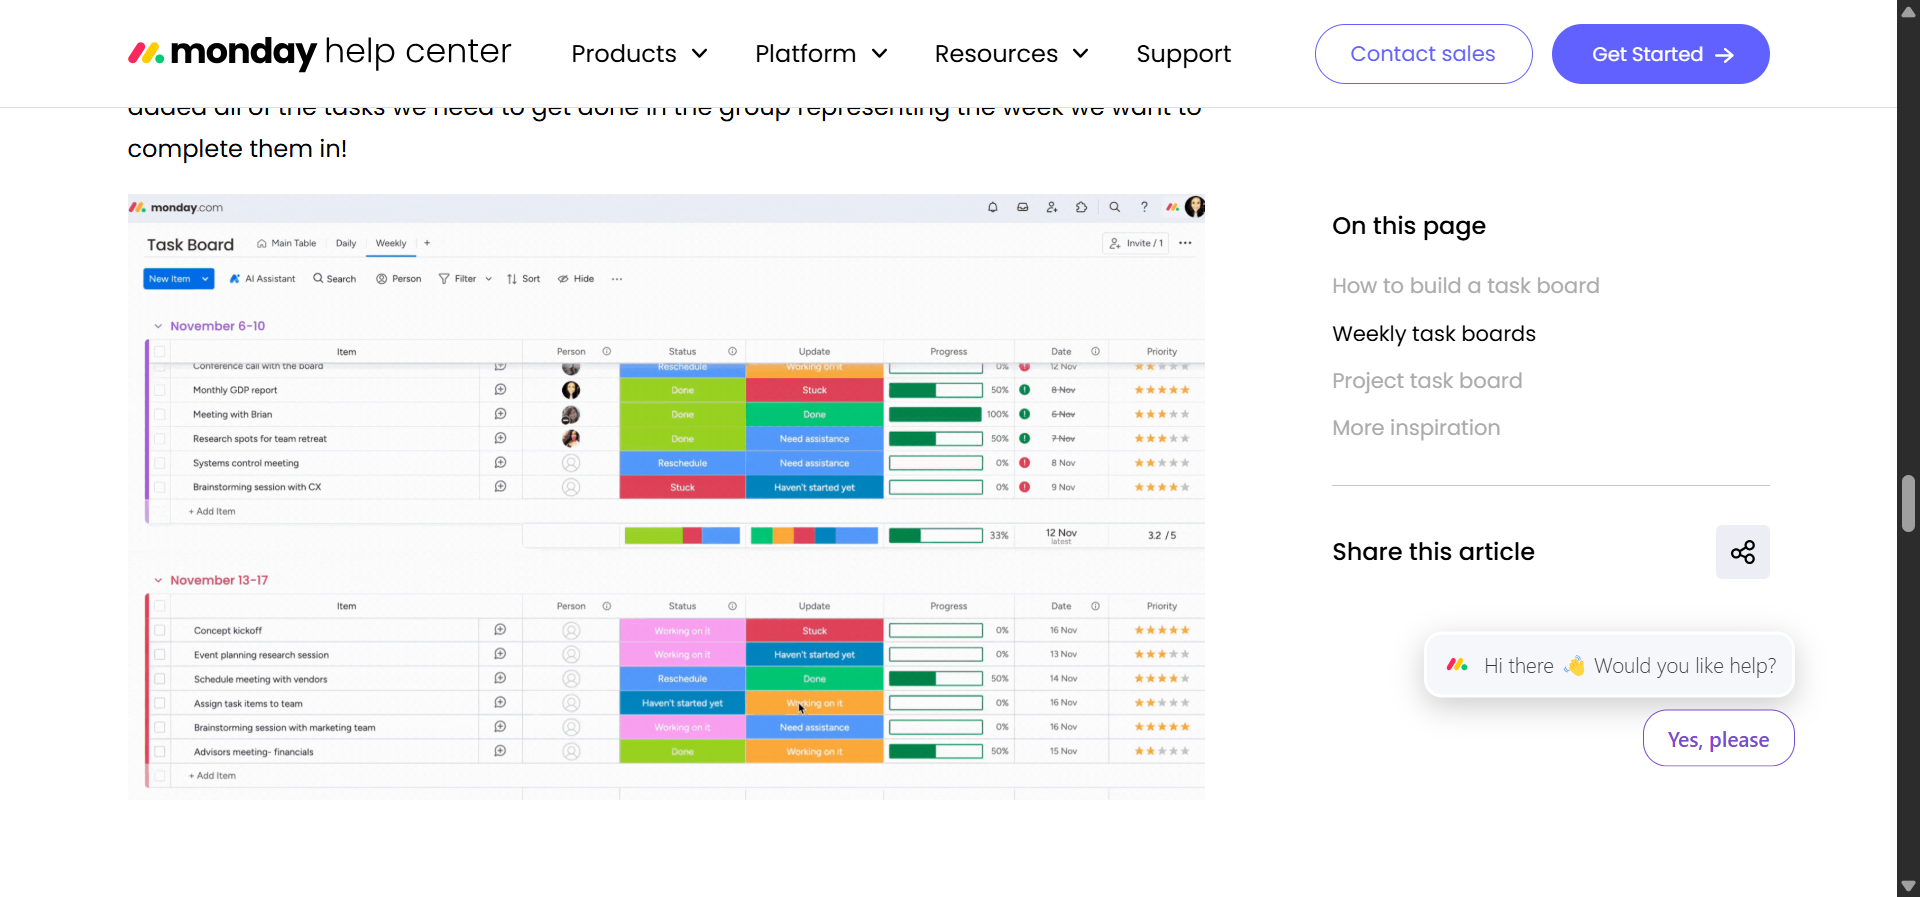Click the Invite / 1 button
Image resolution: width=1920 pixels, height=897 pixels.
[x=1136, y=243]
